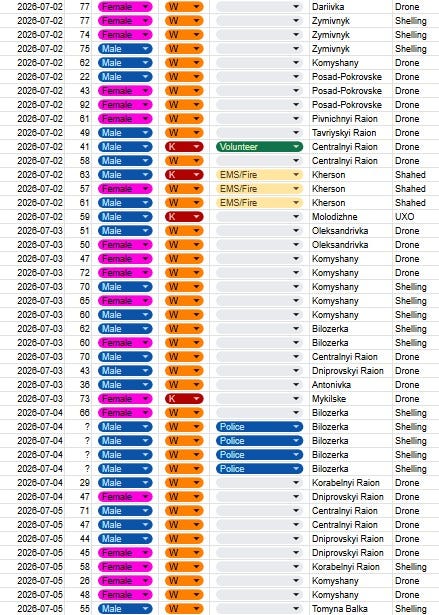Select the Molodizhne location cell
This screenshot has height=615, width=439.
(x=351, y=217)
